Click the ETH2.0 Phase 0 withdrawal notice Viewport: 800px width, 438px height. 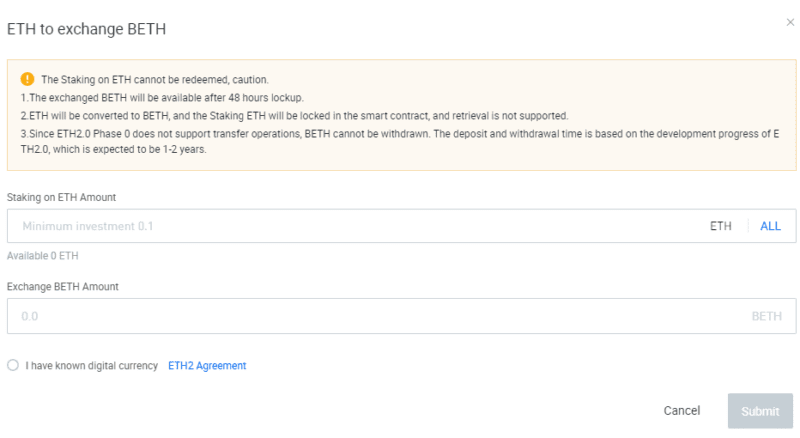tap(400, 141)
